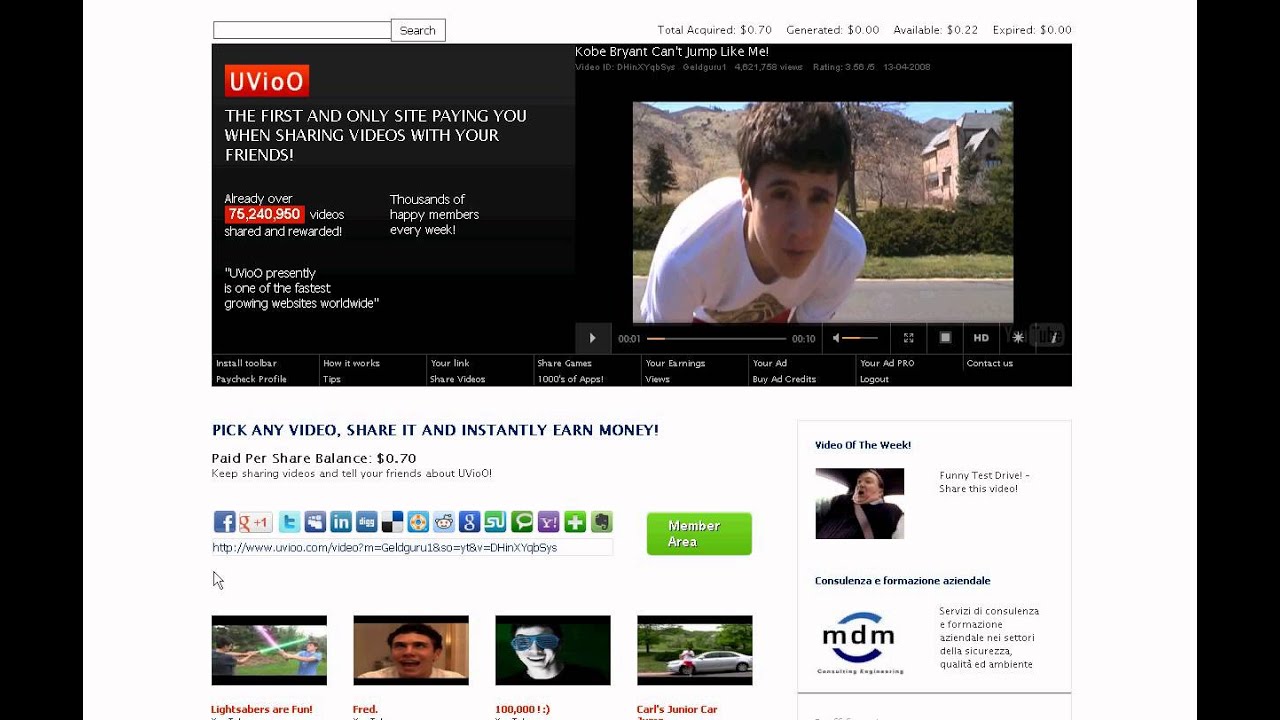The width and height of the screenshot is (1280, 720).
Task: Open Tips menu item
Action: click(332, 379)
